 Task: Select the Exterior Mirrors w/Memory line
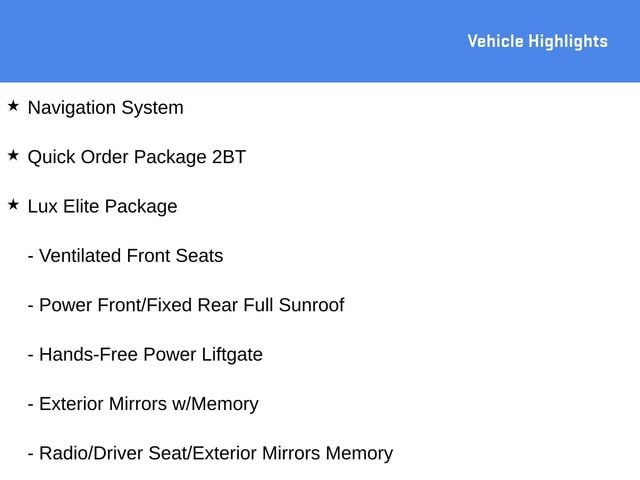coord(143,404)
